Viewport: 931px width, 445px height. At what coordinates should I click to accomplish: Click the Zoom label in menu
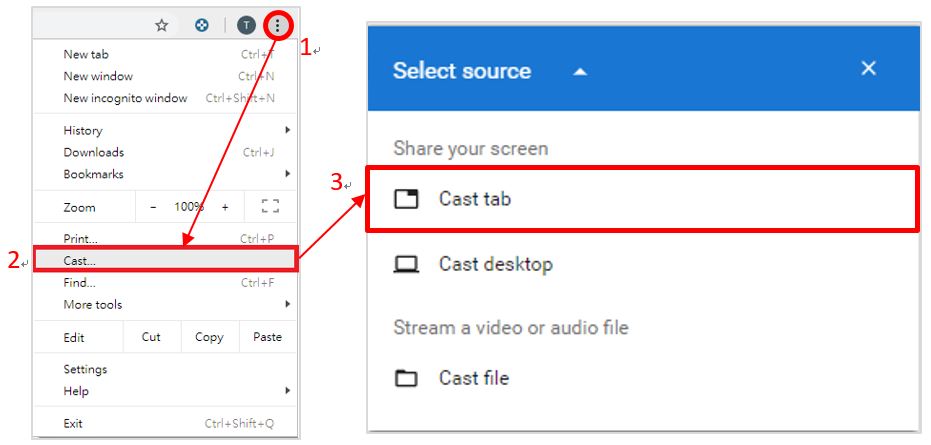80,207
